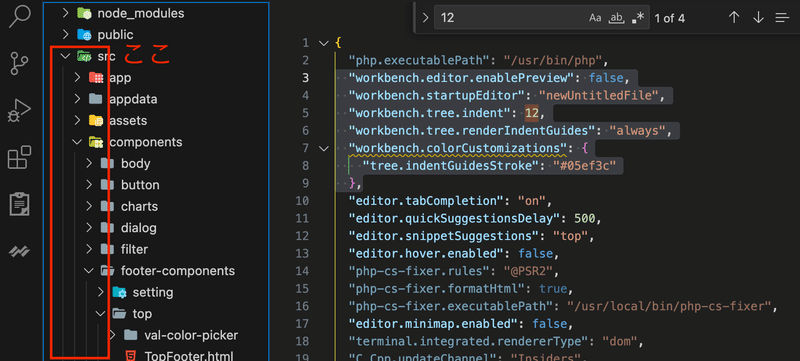Expand the dialog folder chevron
Viewport: 800px width, 361px height.
pyautogui.click(x=89, y=227)
